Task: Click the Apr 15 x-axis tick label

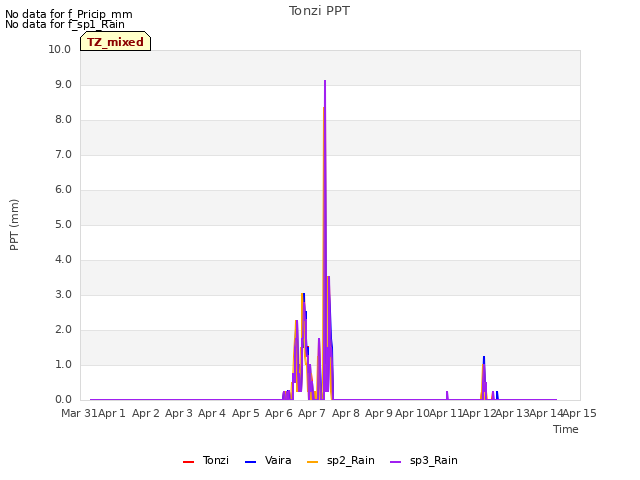Action: pyautogui.click(x=580, y=413)
